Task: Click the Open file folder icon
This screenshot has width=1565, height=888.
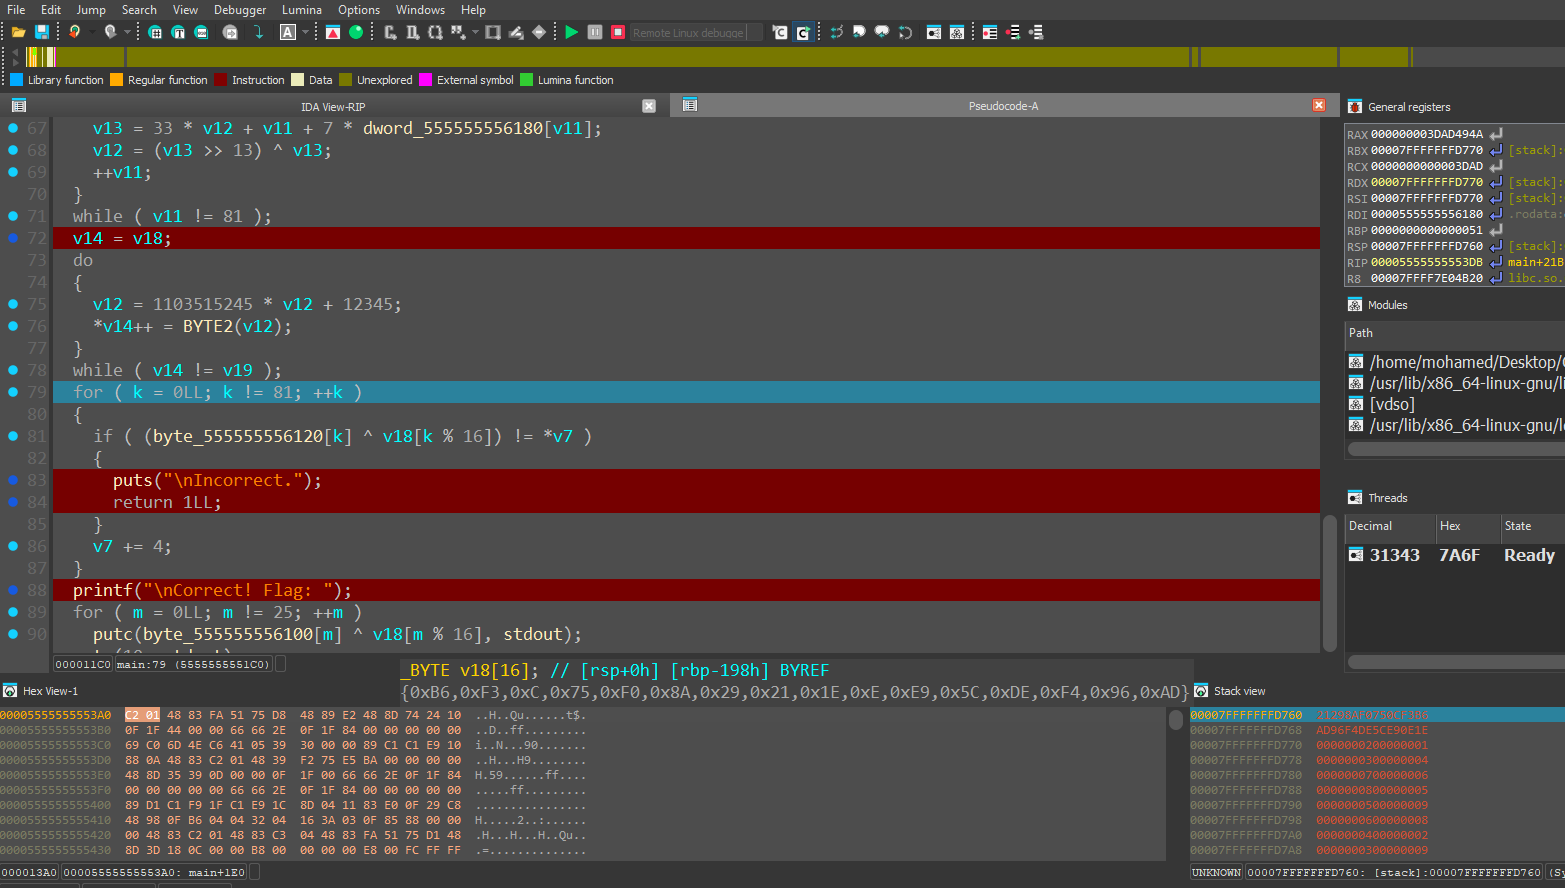Action: [x=18, y=32]
